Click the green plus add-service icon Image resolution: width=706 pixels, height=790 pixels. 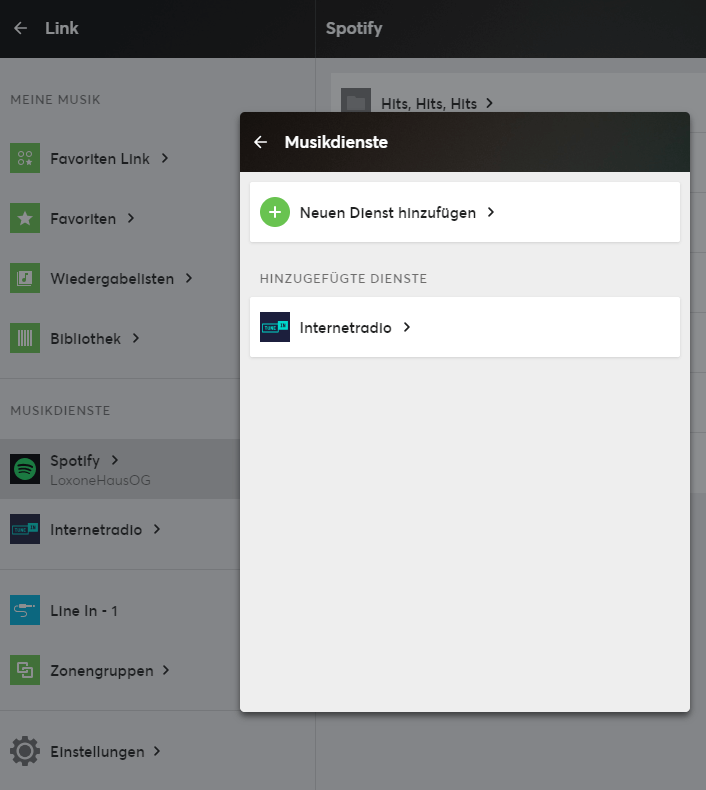(x=275, y=212)
